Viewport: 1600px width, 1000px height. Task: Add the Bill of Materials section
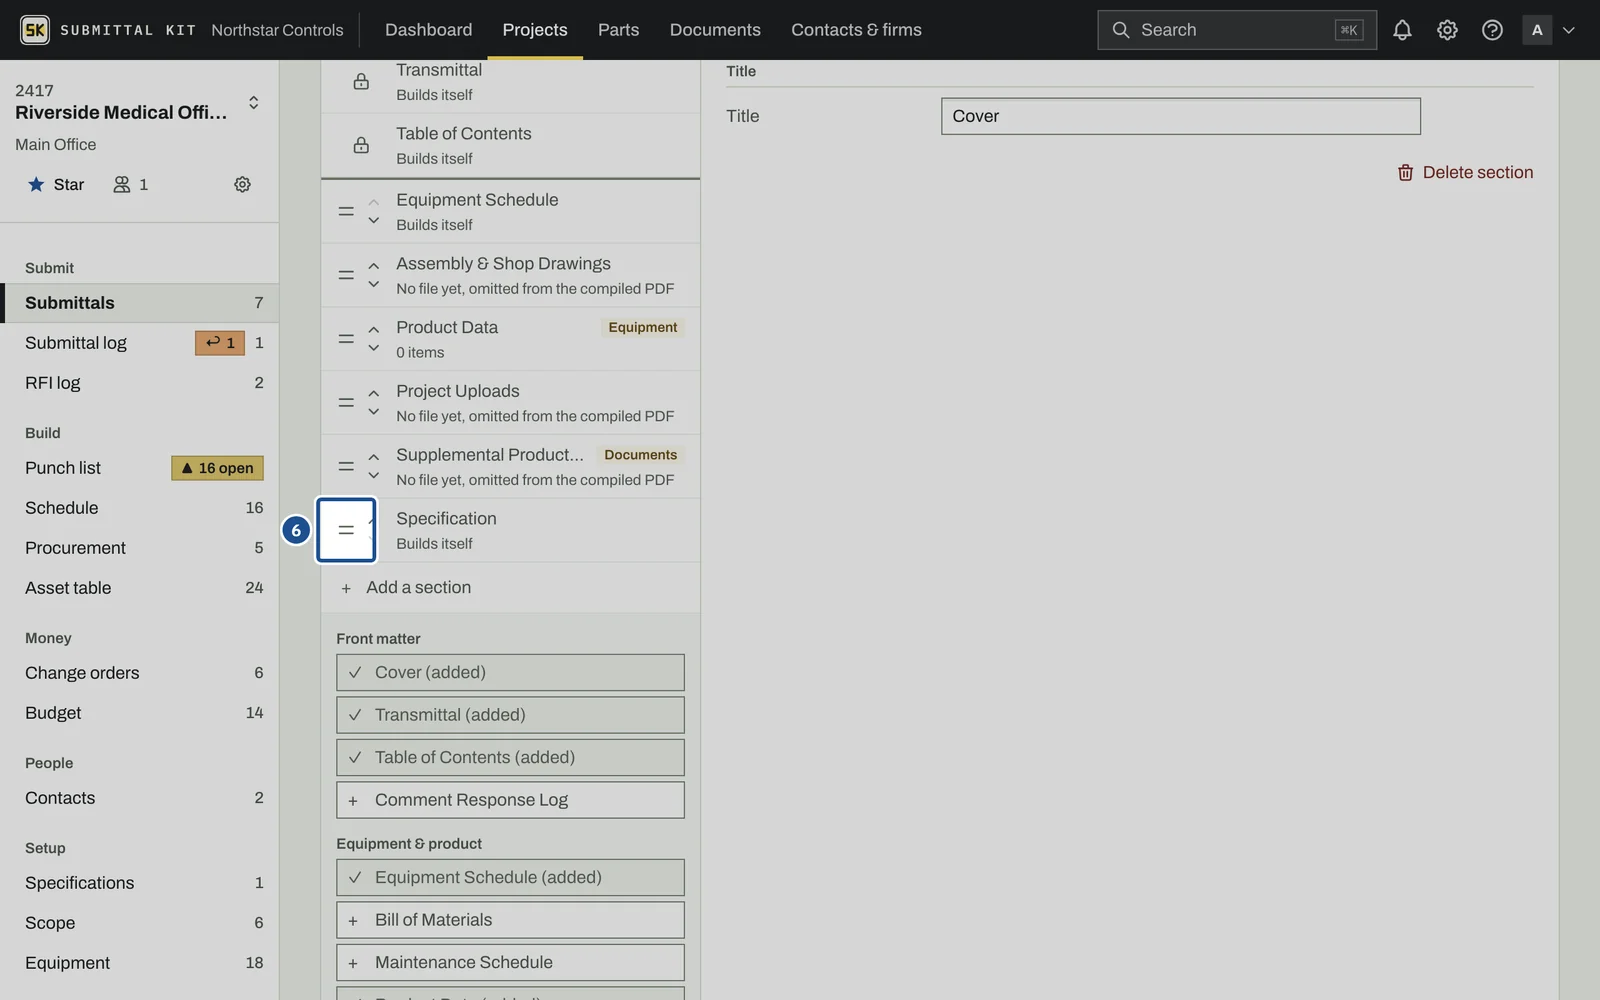pyautogui.click(x=510, y=920)
